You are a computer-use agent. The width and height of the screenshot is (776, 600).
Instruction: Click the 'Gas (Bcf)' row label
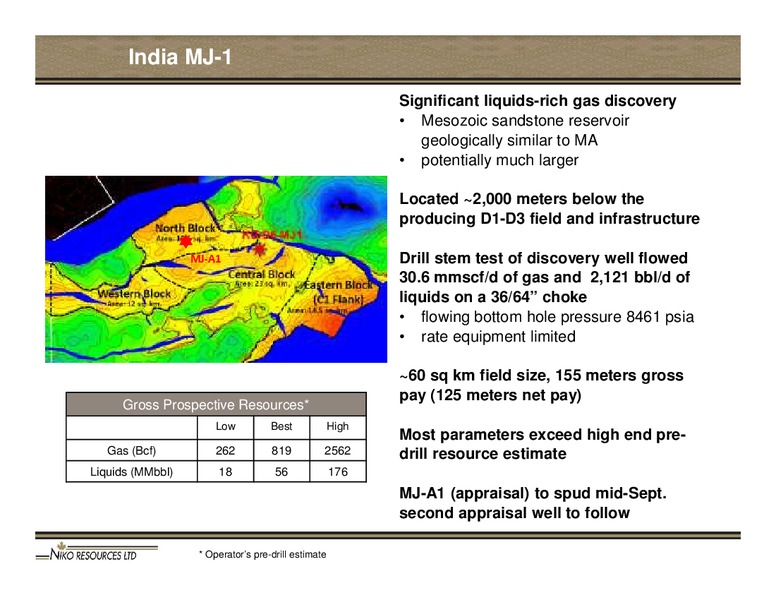(x=131, y=450)
